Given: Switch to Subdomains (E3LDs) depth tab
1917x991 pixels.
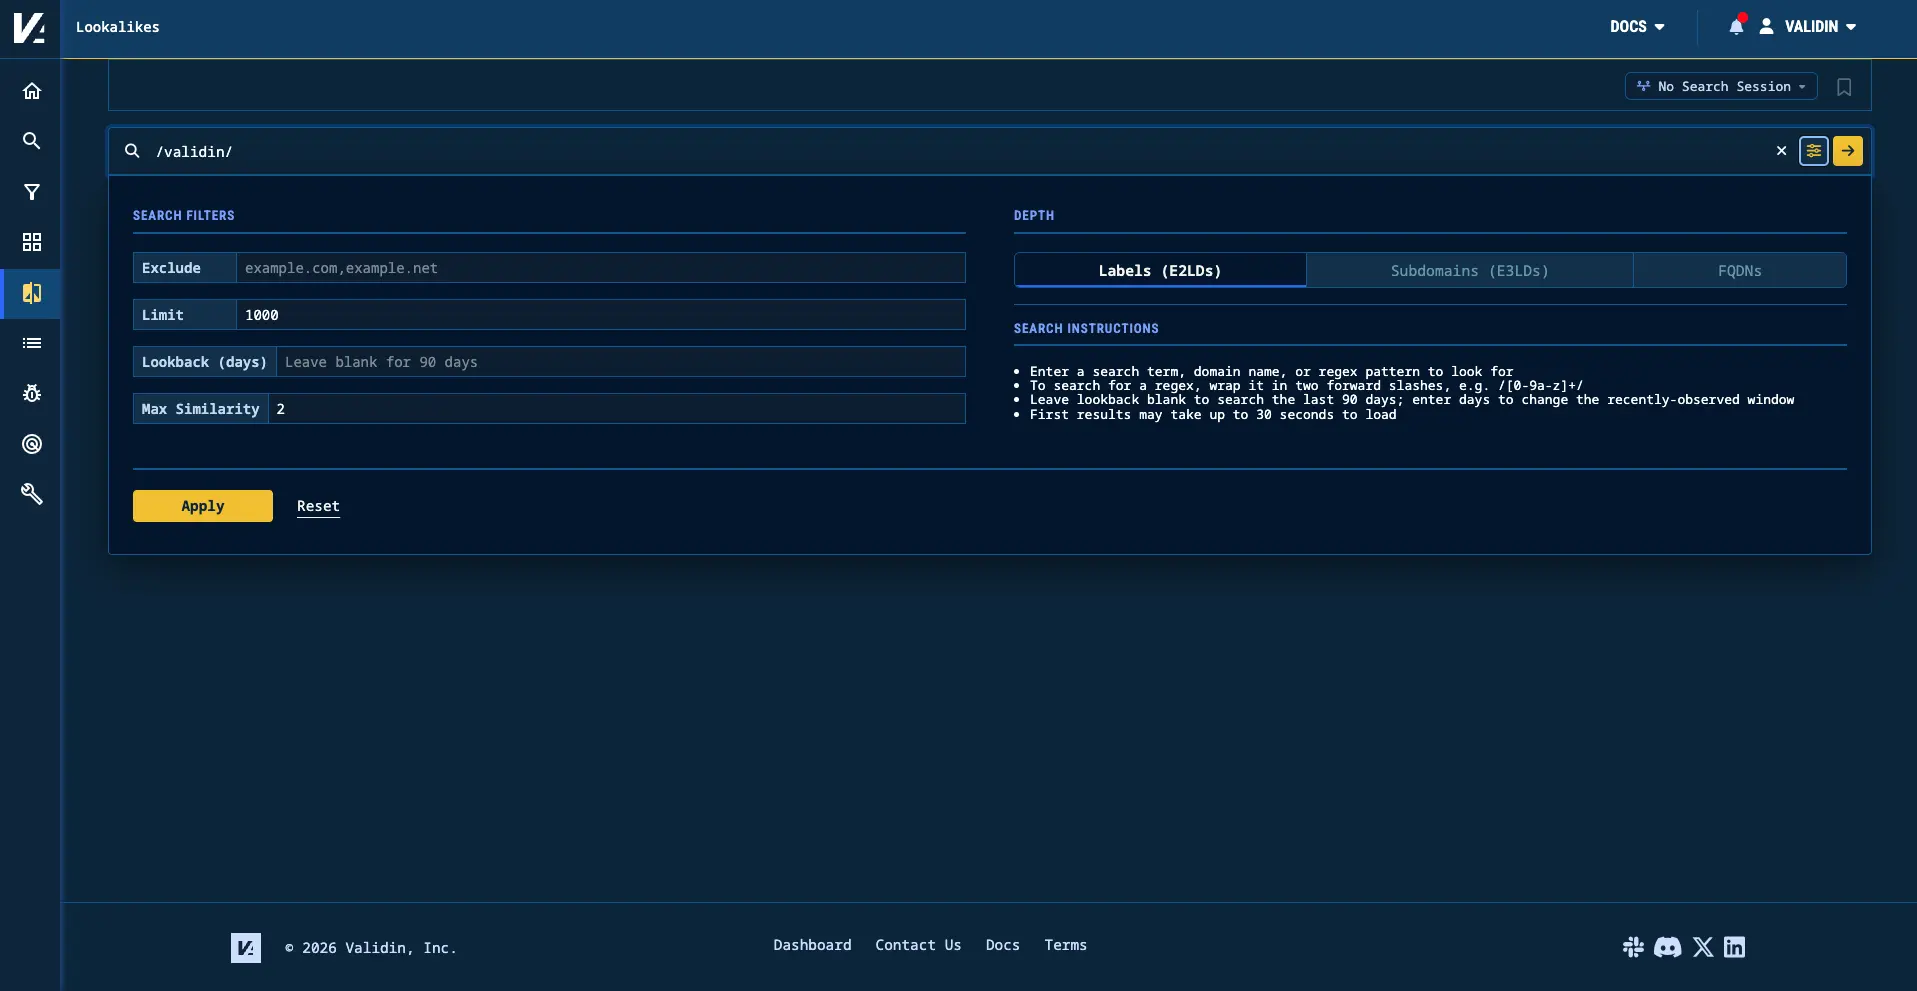Looking at the screenshot, I should (x=1469, y=270).
